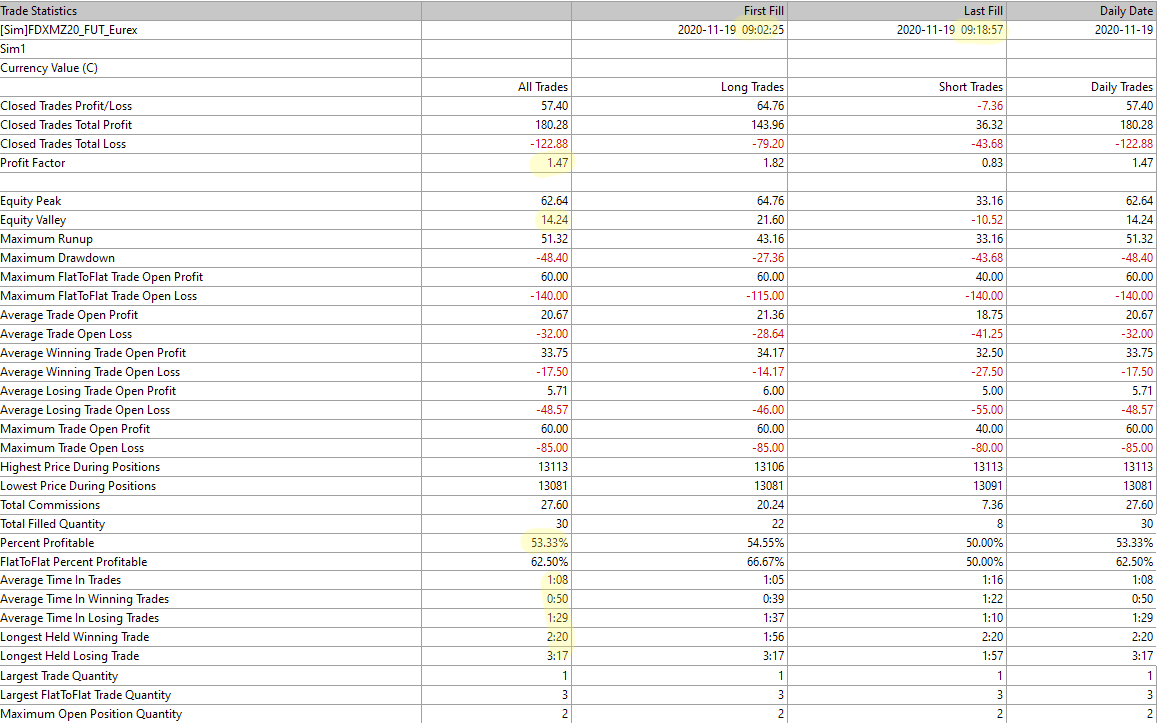Click the Long Trades commissions 20.24

coord(771,505)
